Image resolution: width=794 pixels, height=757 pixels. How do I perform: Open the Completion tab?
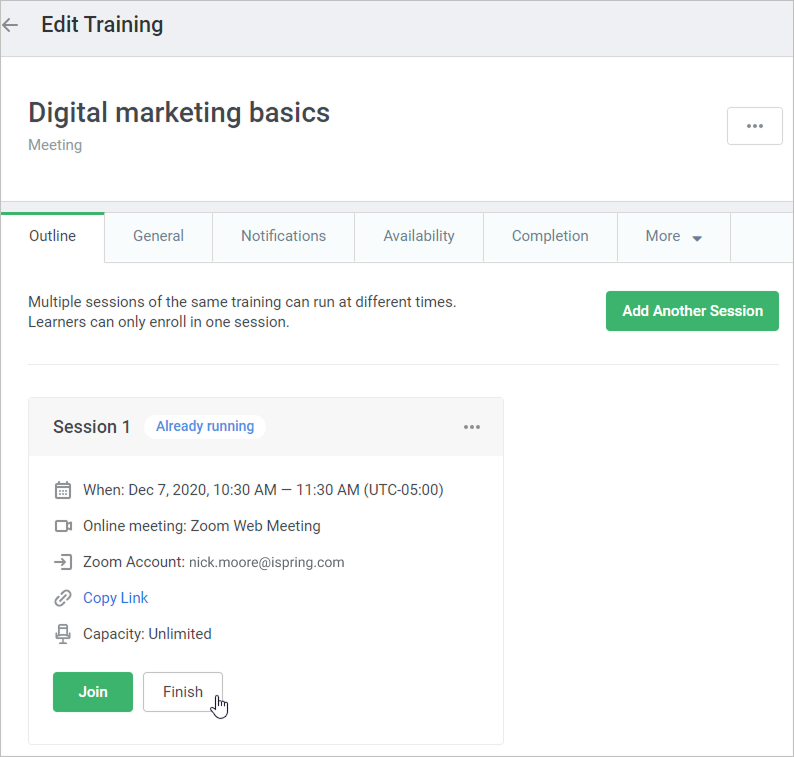click(x=550, y=237)
